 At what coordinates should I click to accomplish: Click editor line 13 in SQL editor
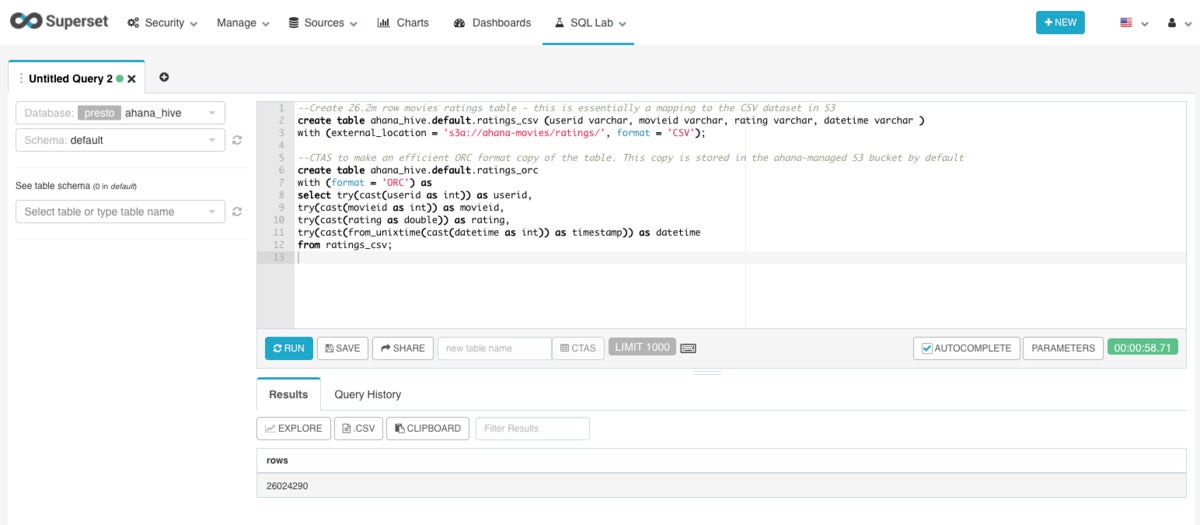[742, 257]
